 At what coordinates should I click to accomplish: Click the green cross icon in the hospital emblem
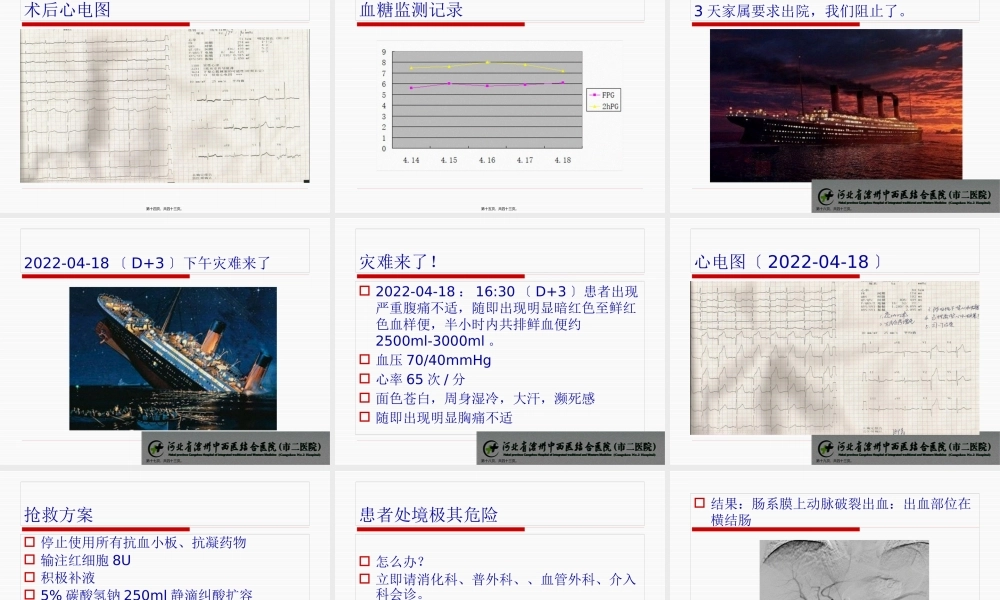(x=824, y=195)
